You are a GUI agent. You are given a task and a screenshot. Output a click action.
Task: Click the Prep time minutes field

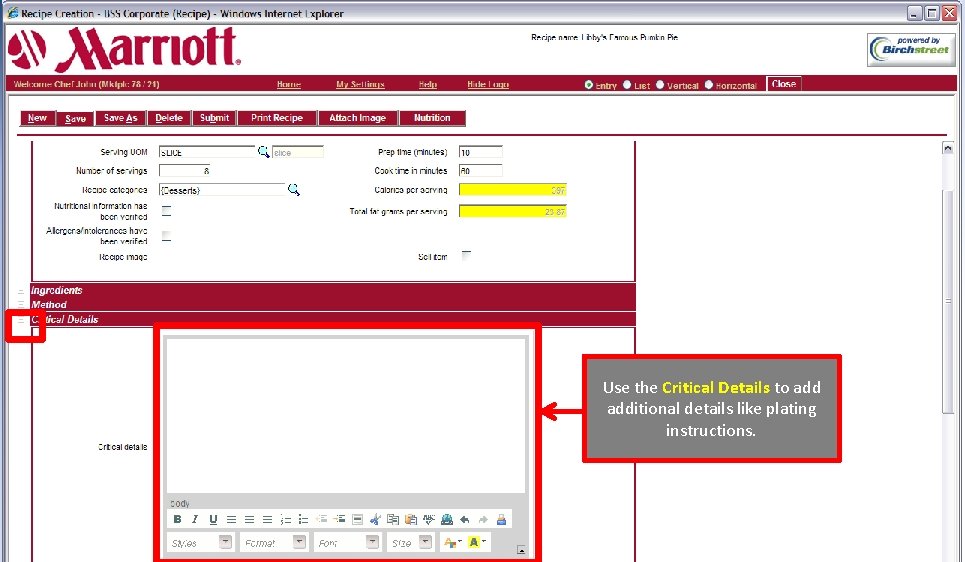point(481,152)
